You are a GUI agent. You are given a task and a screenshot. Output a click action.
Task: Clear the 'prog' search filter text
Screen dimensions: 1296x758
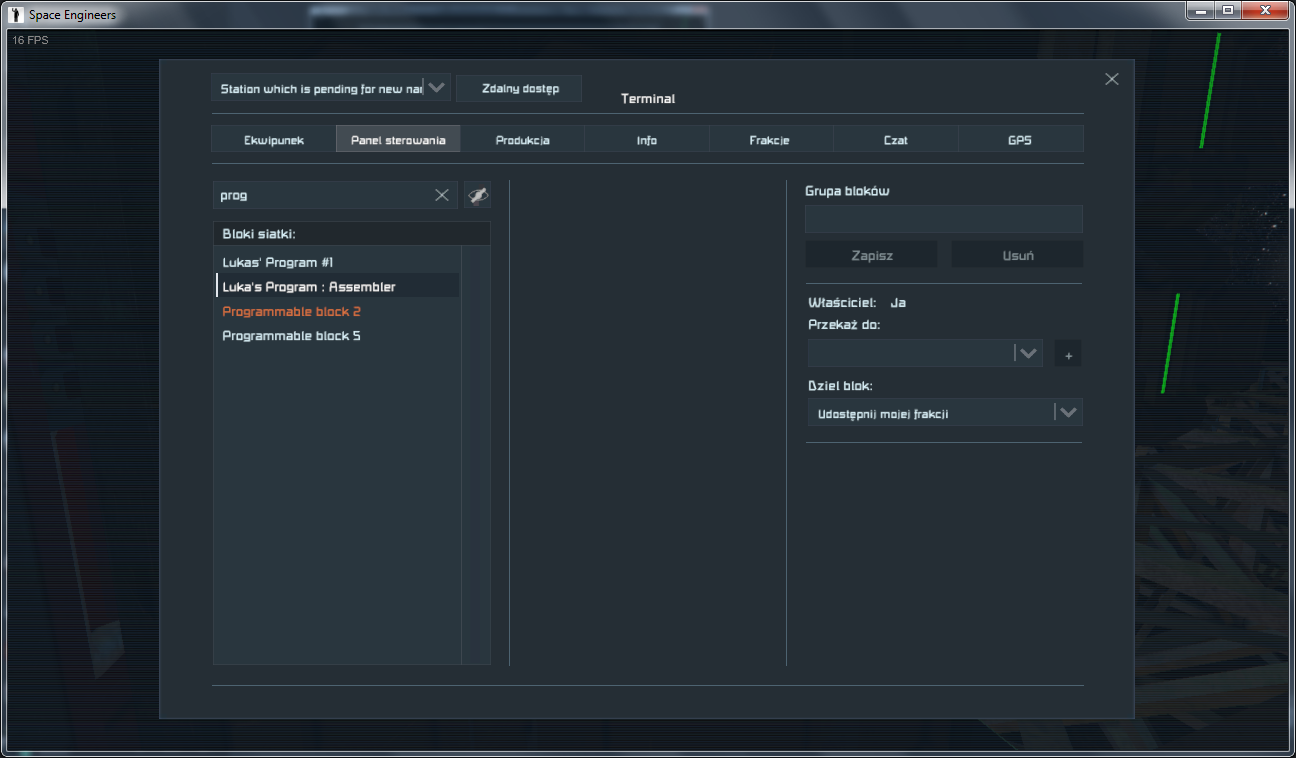441,195
